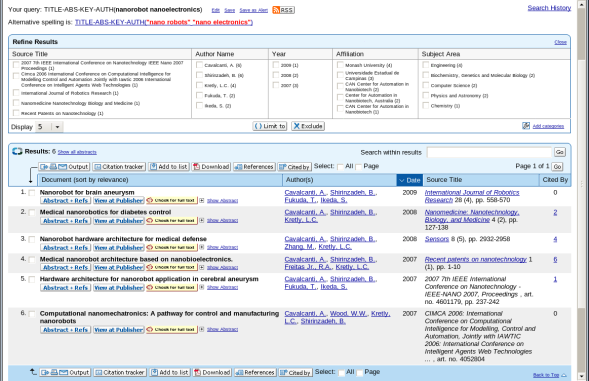This screenshot has height=381, width=589.
Task: Open the Search History link
Action: [x=549, y=8]
